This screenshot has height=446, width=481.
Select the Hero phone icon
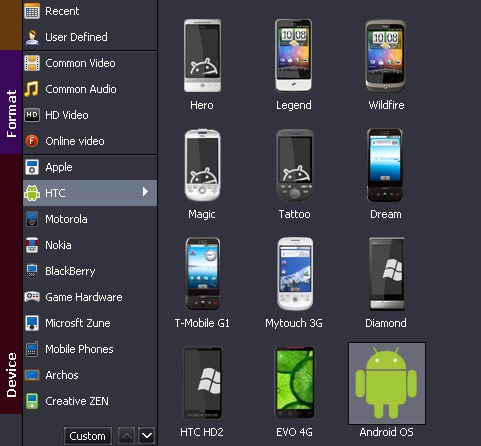point(202,56)
